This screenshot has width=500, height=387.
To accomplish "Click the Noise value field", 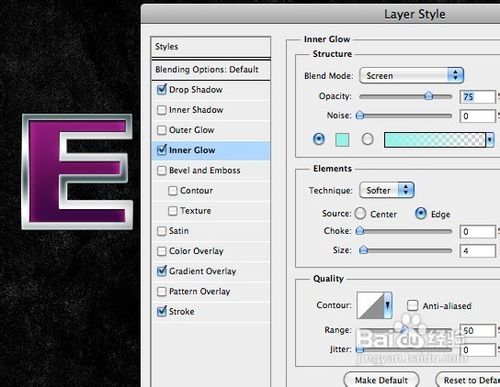I will click(x=478, y=116).
